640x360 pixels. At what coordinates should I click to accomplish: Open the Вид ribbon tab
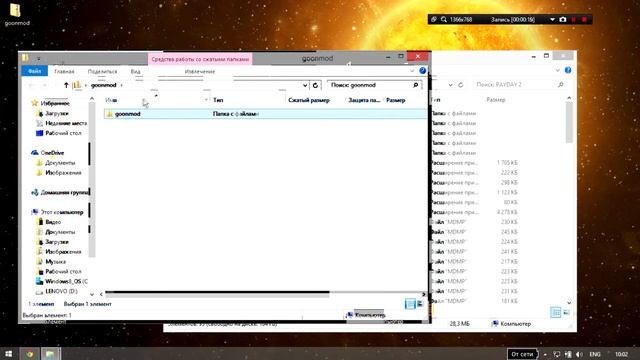[x=136, y=71]
